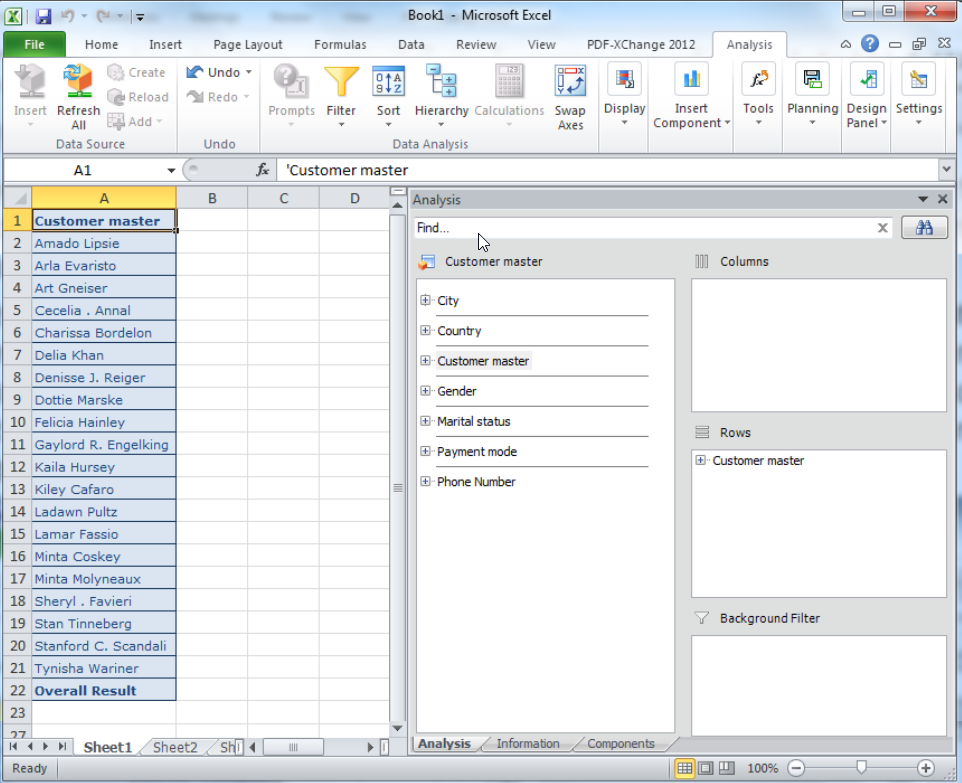The width and height of the screenshot is (962, 783).
Task: Click the binoculars search button
Action: (x=924, y=228)
